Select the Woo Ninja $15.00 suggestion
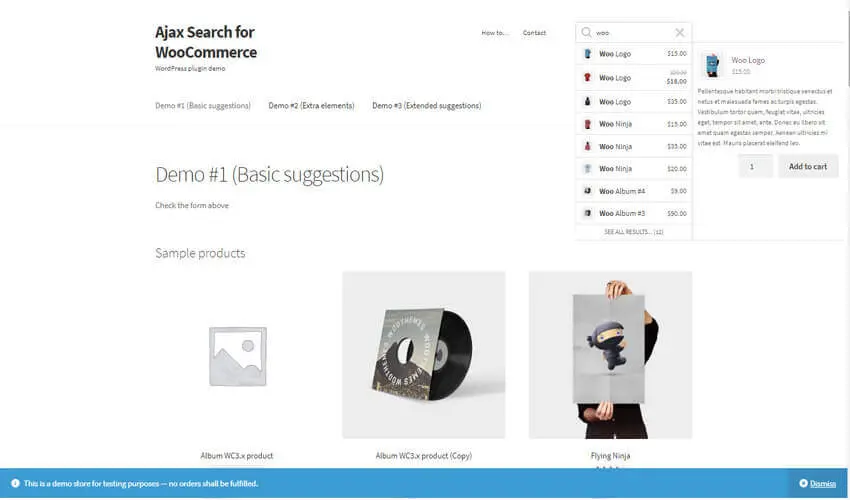Viewport: 850px width, 500px height. (x=634, y=124)
